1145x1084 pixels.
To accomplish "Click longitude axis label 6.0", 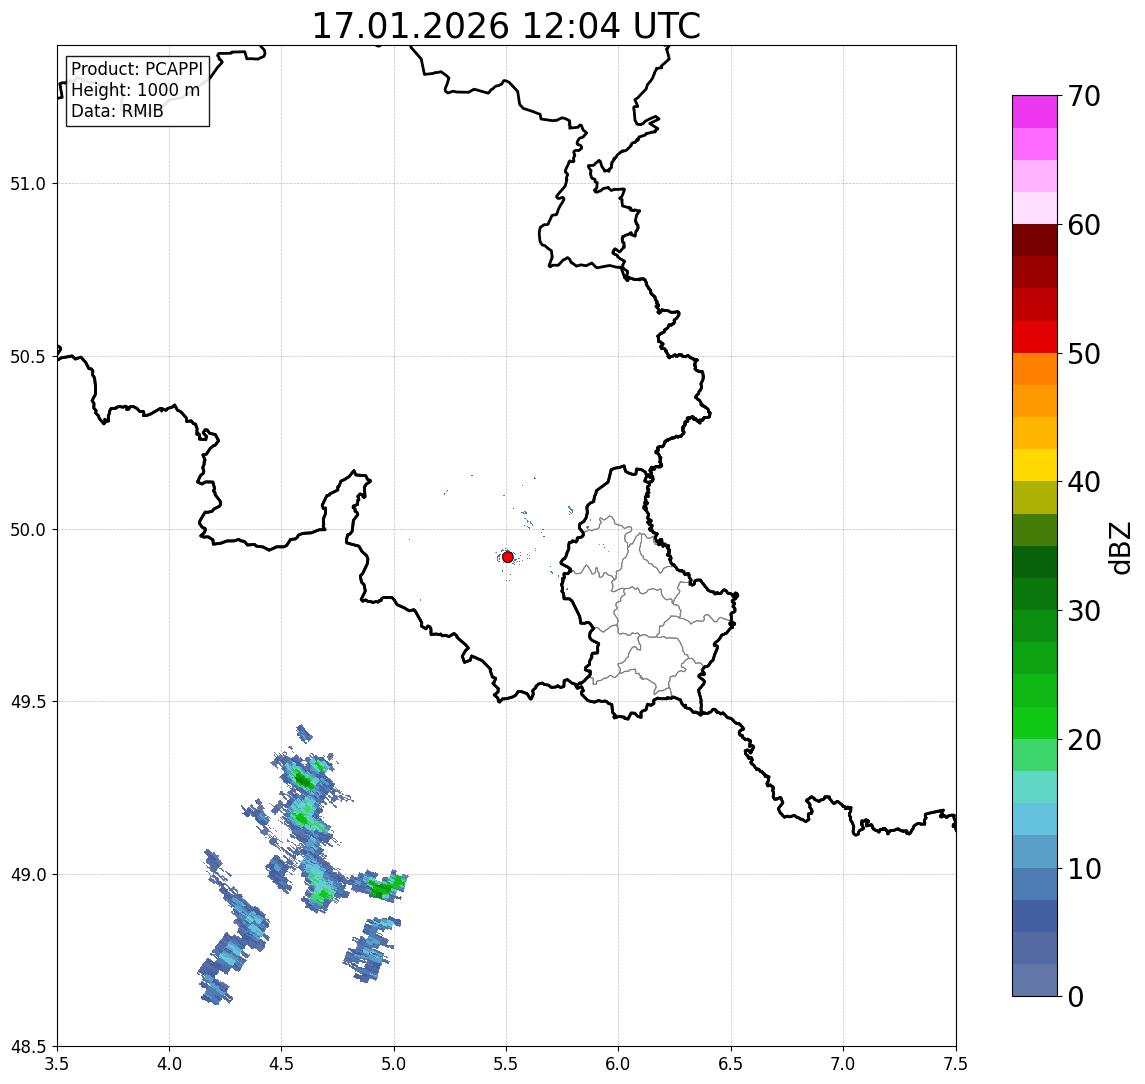I will (x=619, y=1064).
